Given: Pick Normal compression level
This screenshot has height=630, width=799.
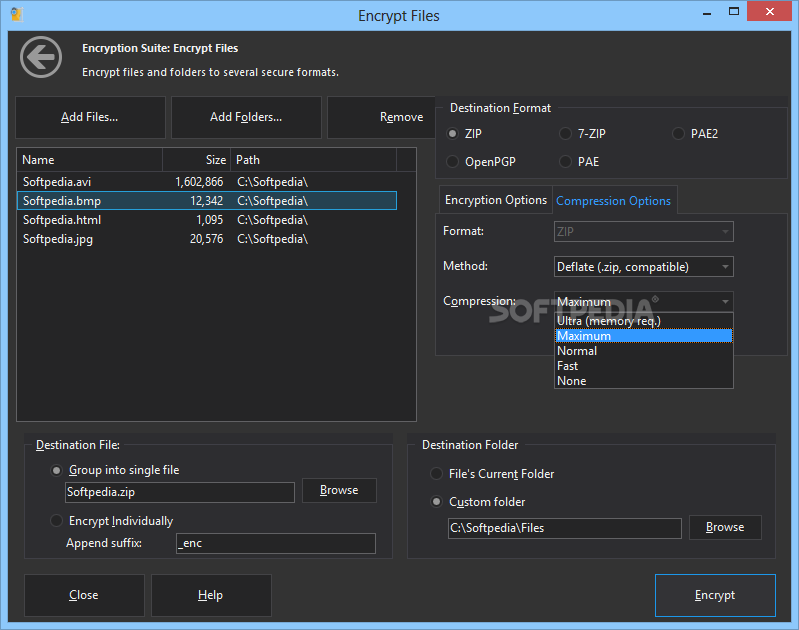Looking at the screenshot, I should [644, 351].
